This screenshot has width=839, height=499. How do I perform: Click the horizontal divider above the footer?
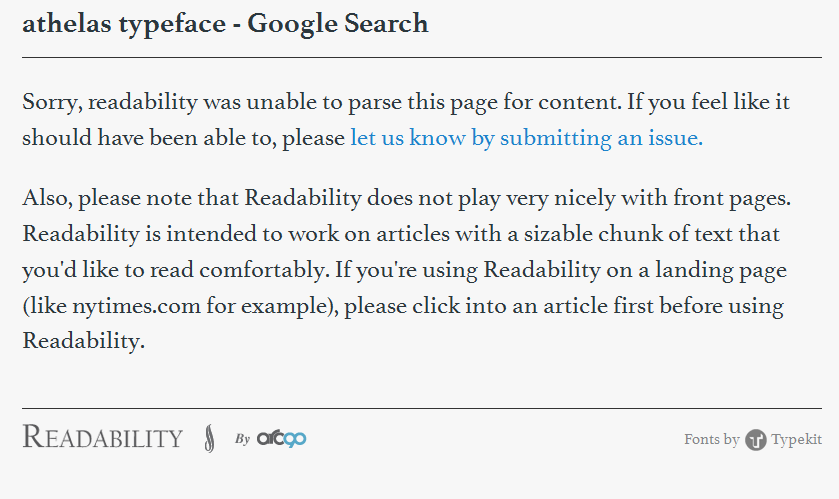tap(421, 408)
